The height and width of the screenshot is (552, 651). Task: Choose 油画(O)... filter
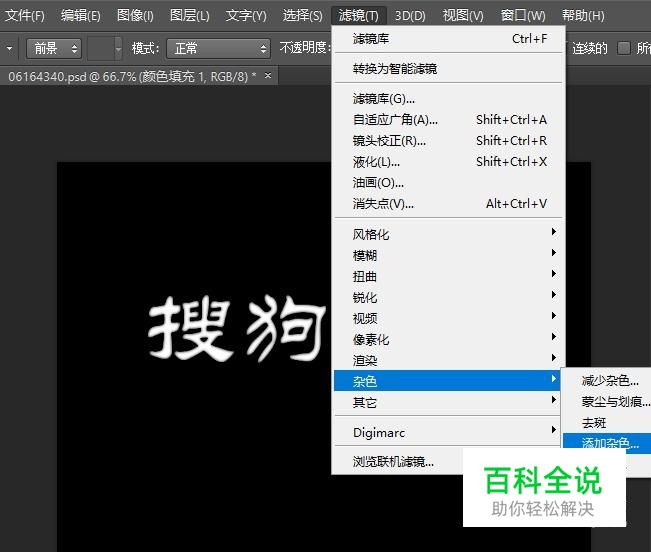click(x=450, y=183)
